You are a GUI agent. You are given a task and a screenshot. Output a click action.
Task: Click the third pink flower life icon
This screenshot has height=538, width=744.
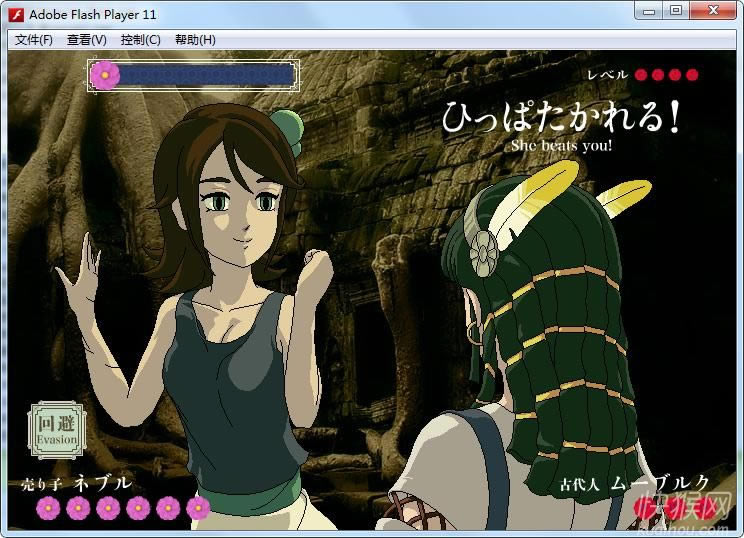(x=108, y=508)
